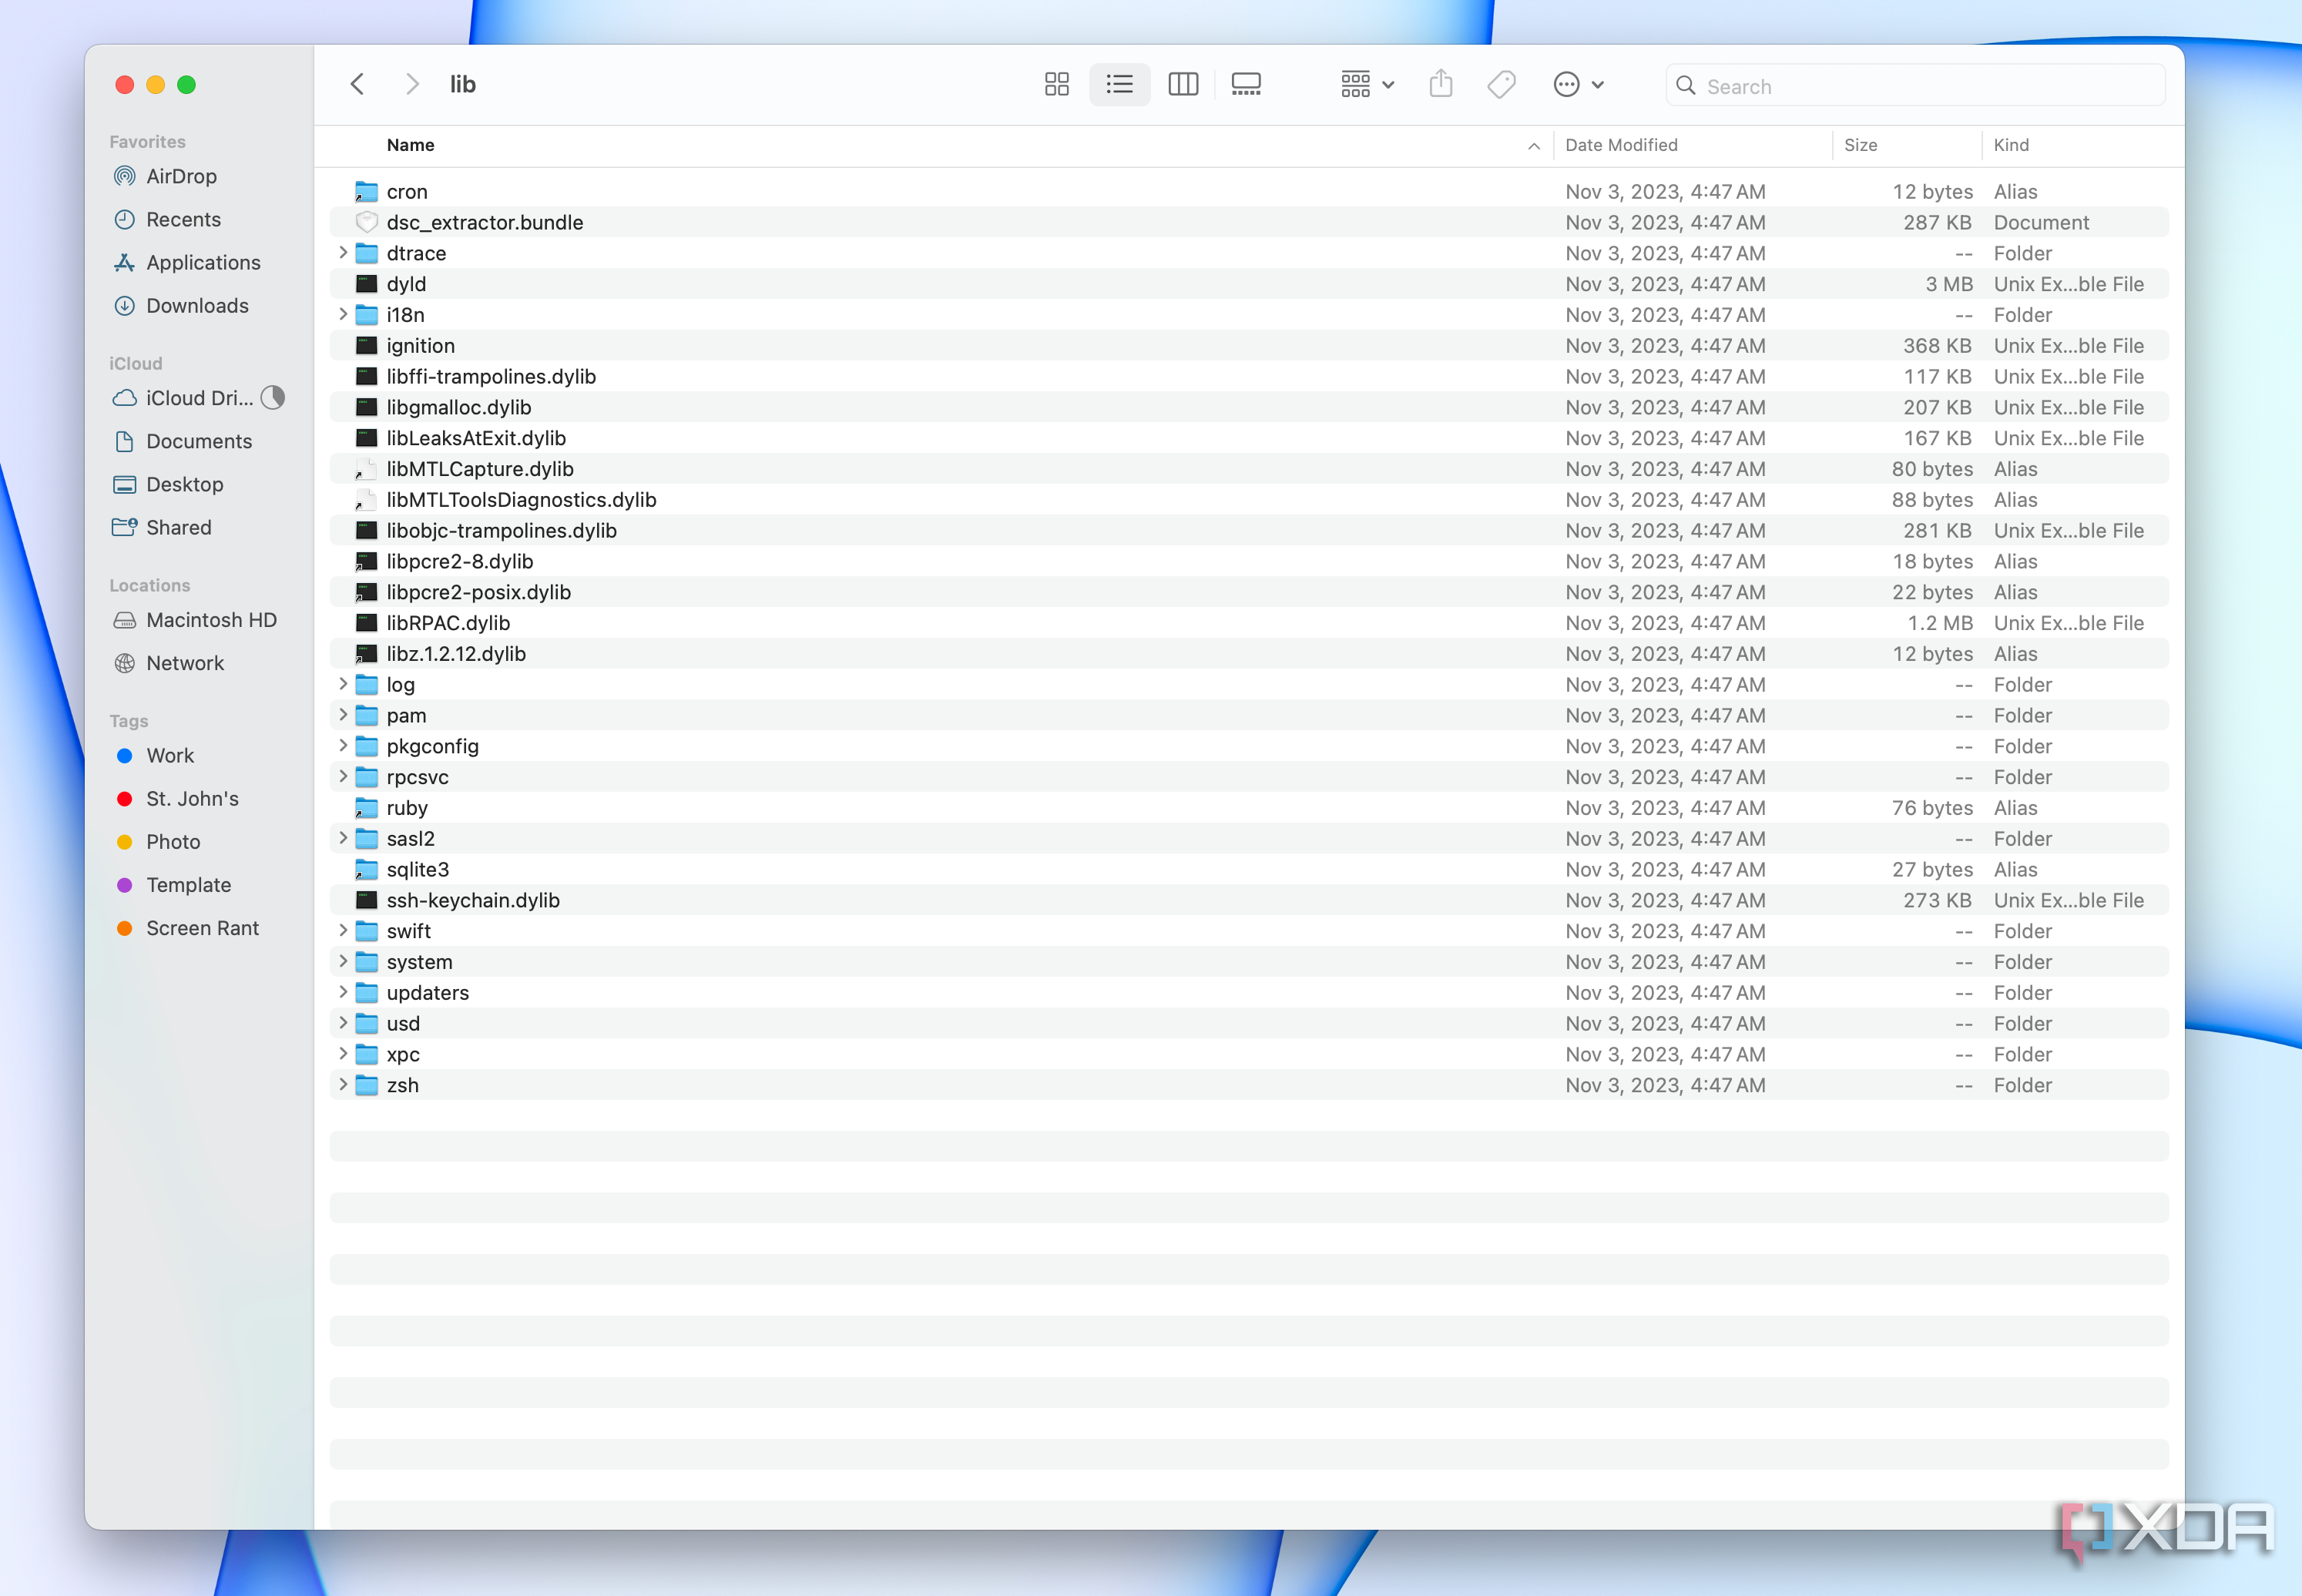Go back with the back arrow
This screenshot has height=1596, width=2302.
tap(357, 85)
